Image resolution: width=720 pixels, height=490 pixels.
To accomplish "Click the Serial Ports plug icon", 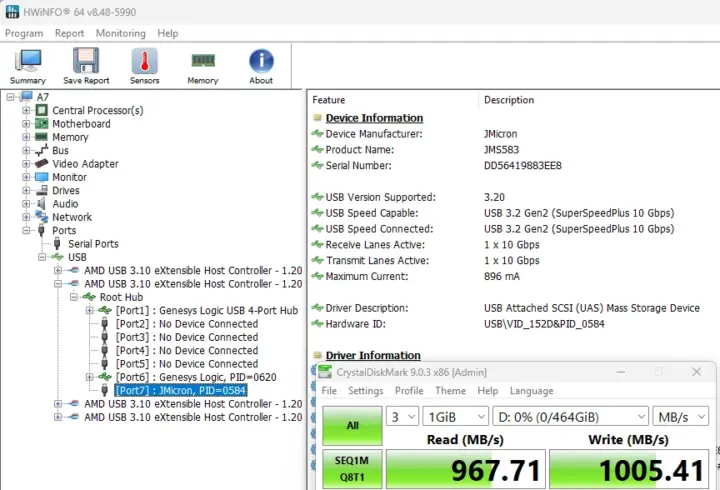I will coord(57,243).
